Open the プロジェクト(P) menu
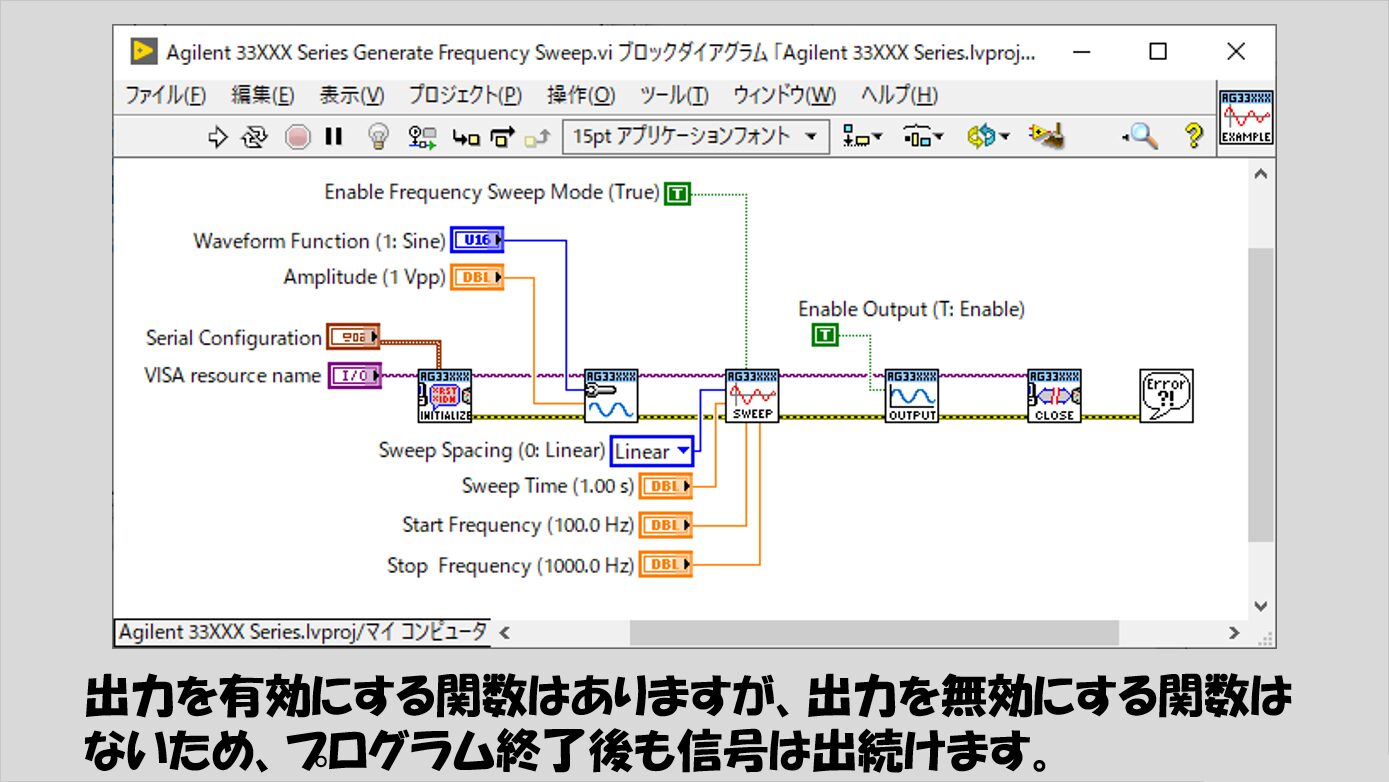 (465, 96)
